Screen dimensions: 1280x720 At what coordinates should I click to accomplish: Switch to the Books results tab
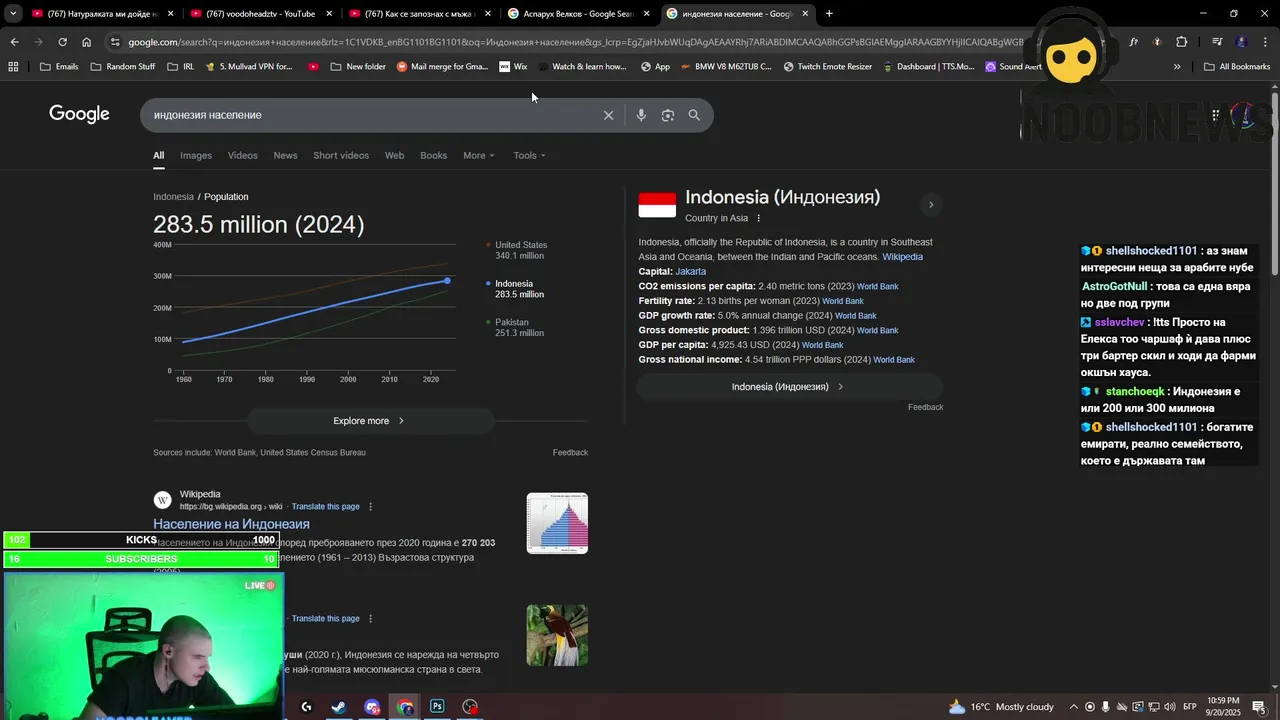433,155
